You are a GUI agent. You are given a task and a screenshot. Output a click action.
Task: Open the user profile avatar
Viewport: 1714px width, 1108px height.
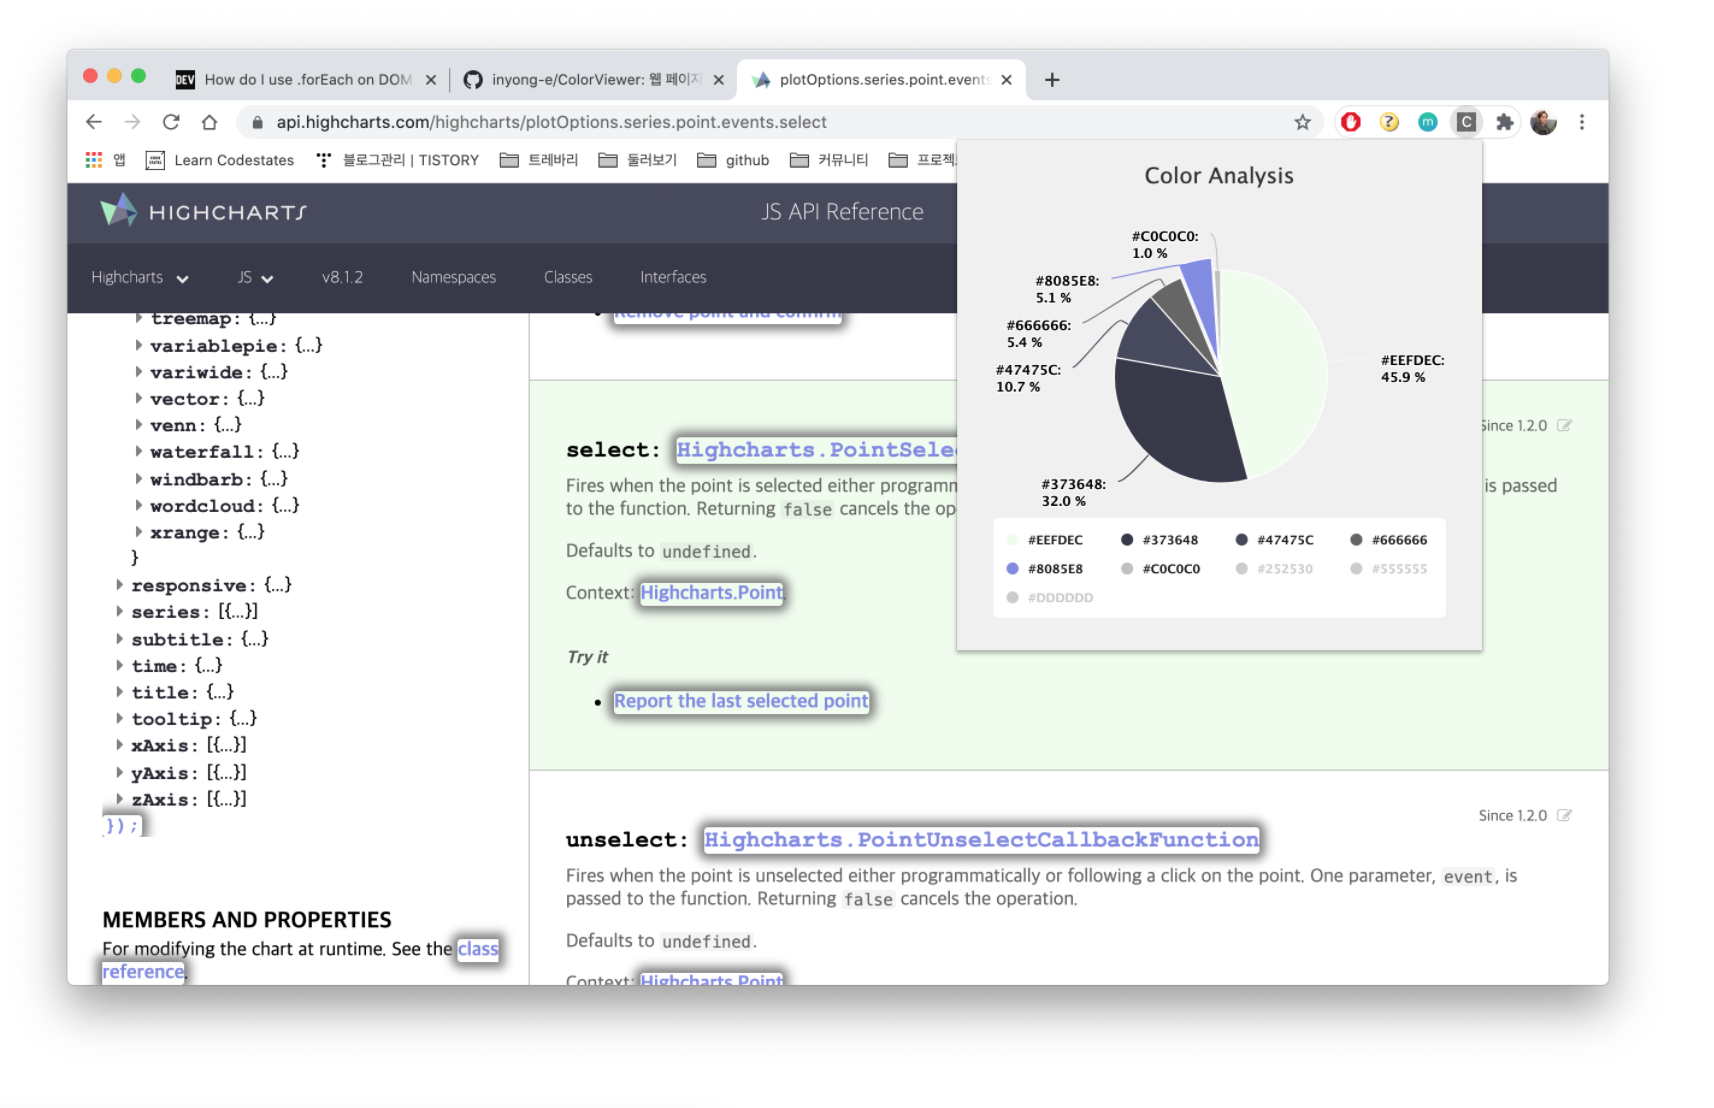1543,122
